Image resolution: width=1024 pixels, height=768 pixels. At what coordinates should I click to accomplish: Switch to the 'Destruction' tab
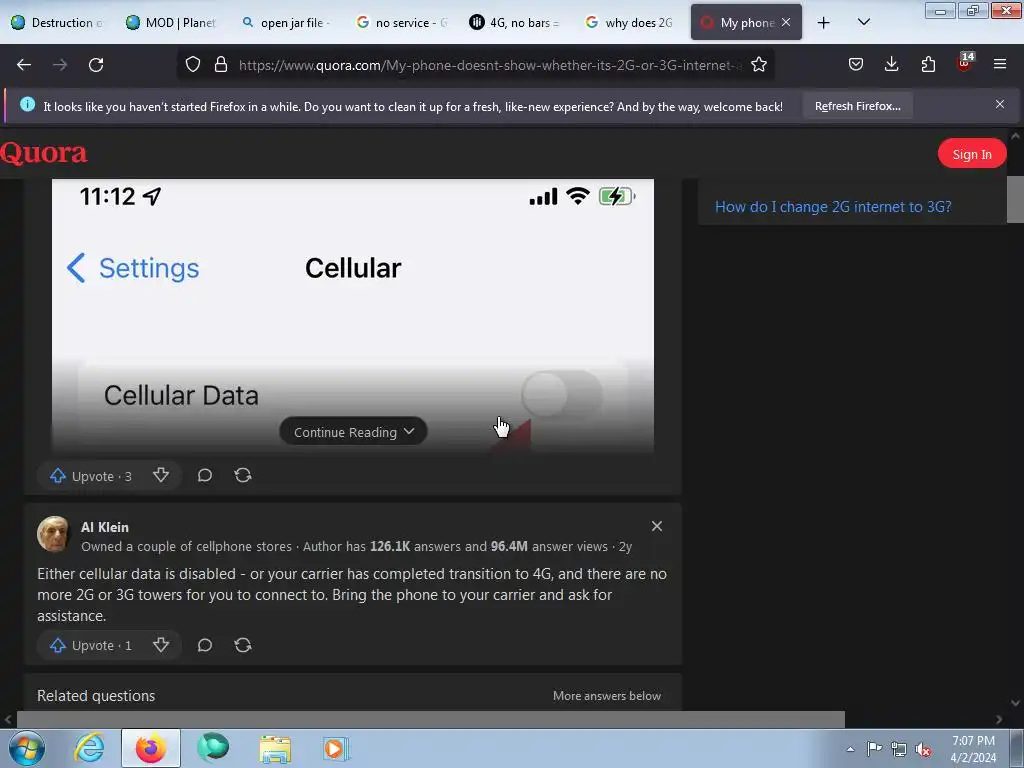[x=57, y=22]
